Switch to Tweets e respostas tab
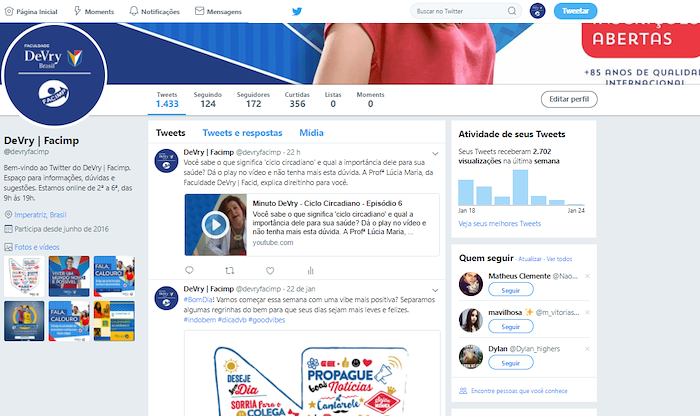Viewport: 700px width, 416px height. (242, 133)
